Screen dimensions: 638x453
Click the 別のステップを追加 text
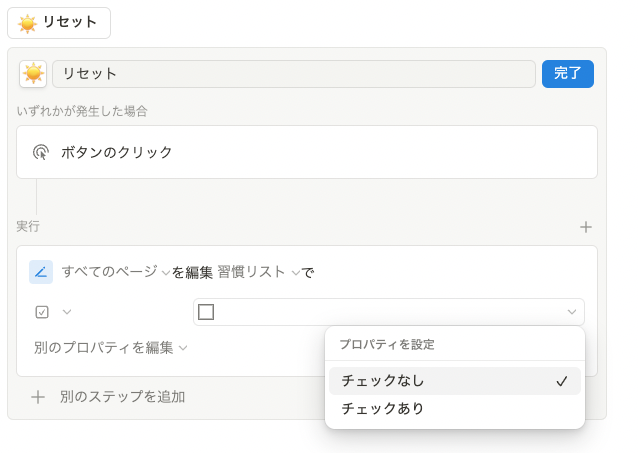pyautogui.click(x=122, y=397)
